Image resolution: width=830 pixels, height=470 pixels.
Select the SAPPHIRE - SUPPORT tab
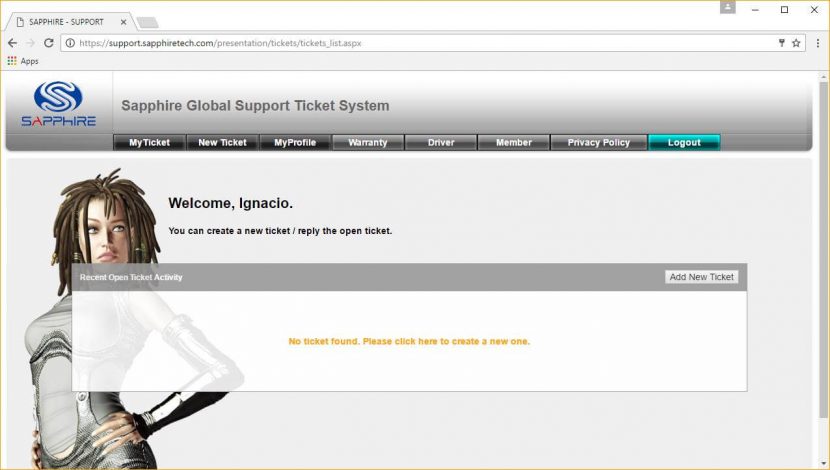(68, 22)
